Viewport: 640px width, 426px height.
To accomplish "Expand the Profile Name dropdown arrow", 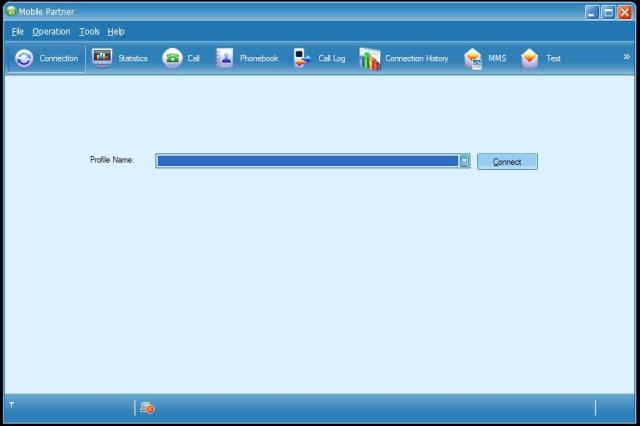I will 464,161.
